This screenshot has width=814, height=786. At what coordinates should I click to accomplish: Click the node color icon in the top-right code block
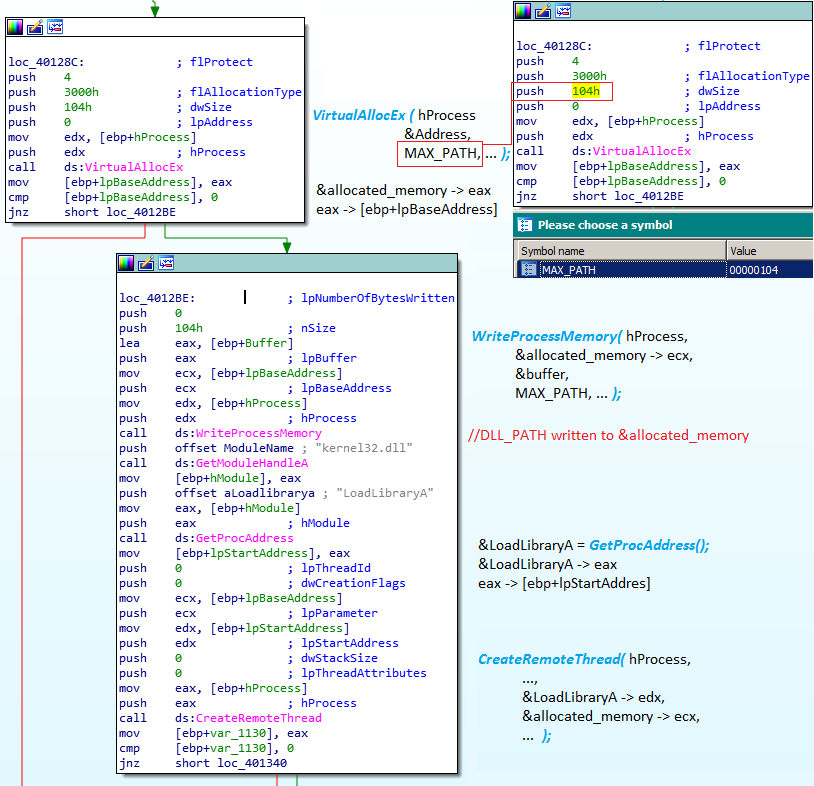[x=523, y=11]
